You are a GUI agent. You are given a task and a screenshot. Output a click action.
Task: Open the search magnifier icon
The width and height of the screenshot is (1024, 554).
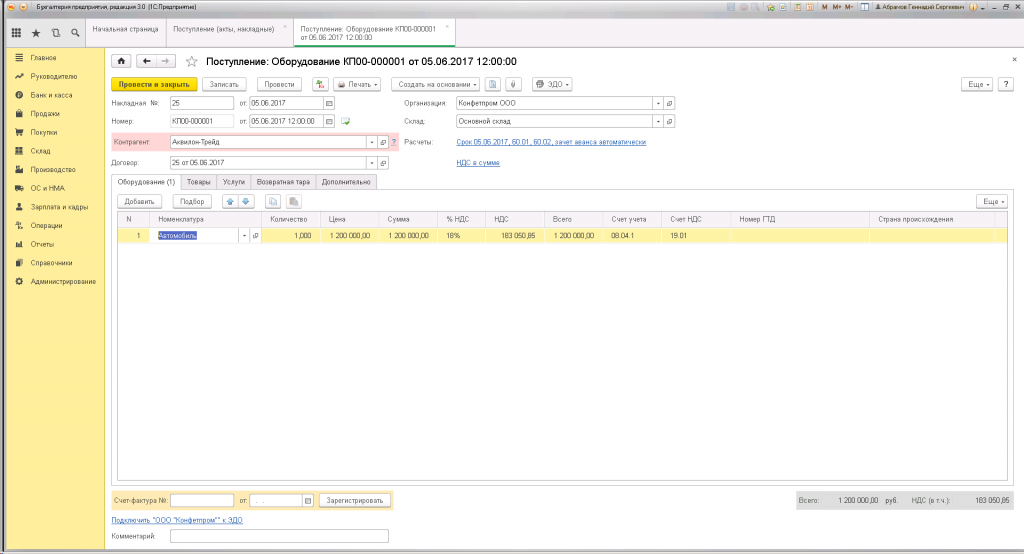75,33
